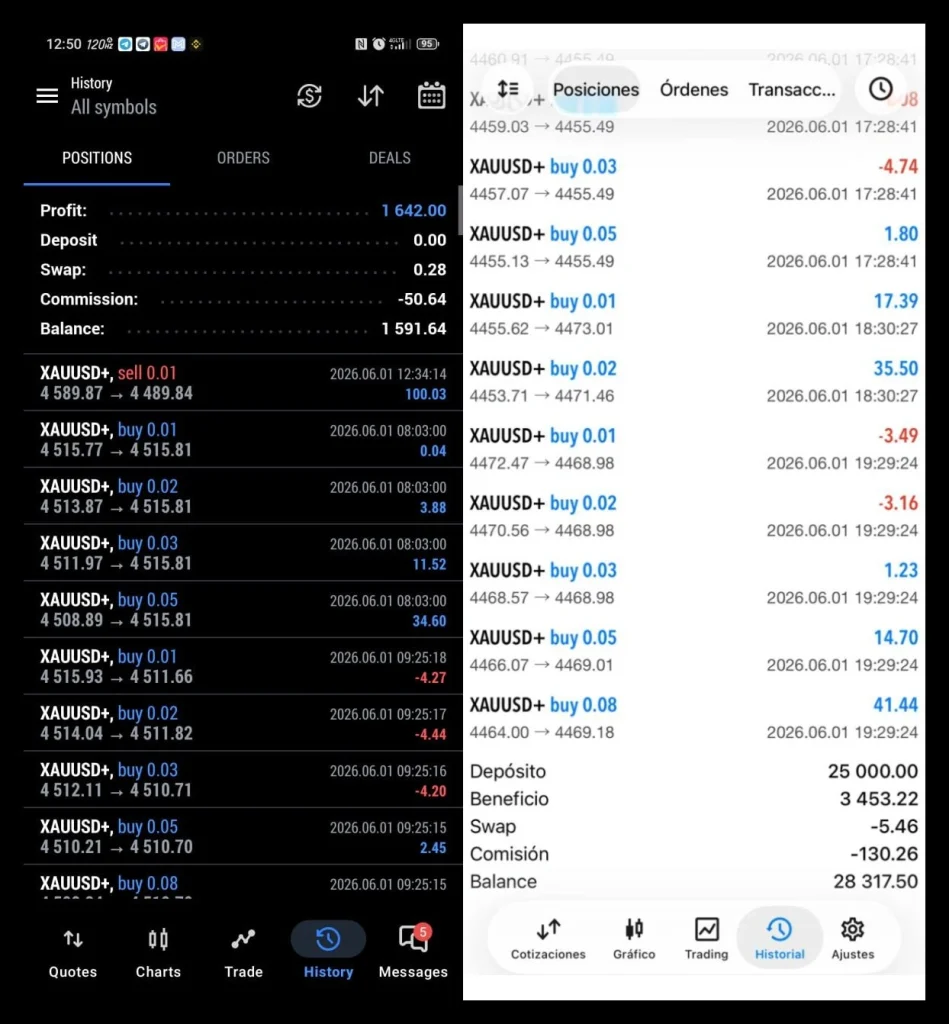Open the buy 0.08 trade with 41.44 profit
The image size is (949, 1024).
pyautogui.click(x=694, y=718)
